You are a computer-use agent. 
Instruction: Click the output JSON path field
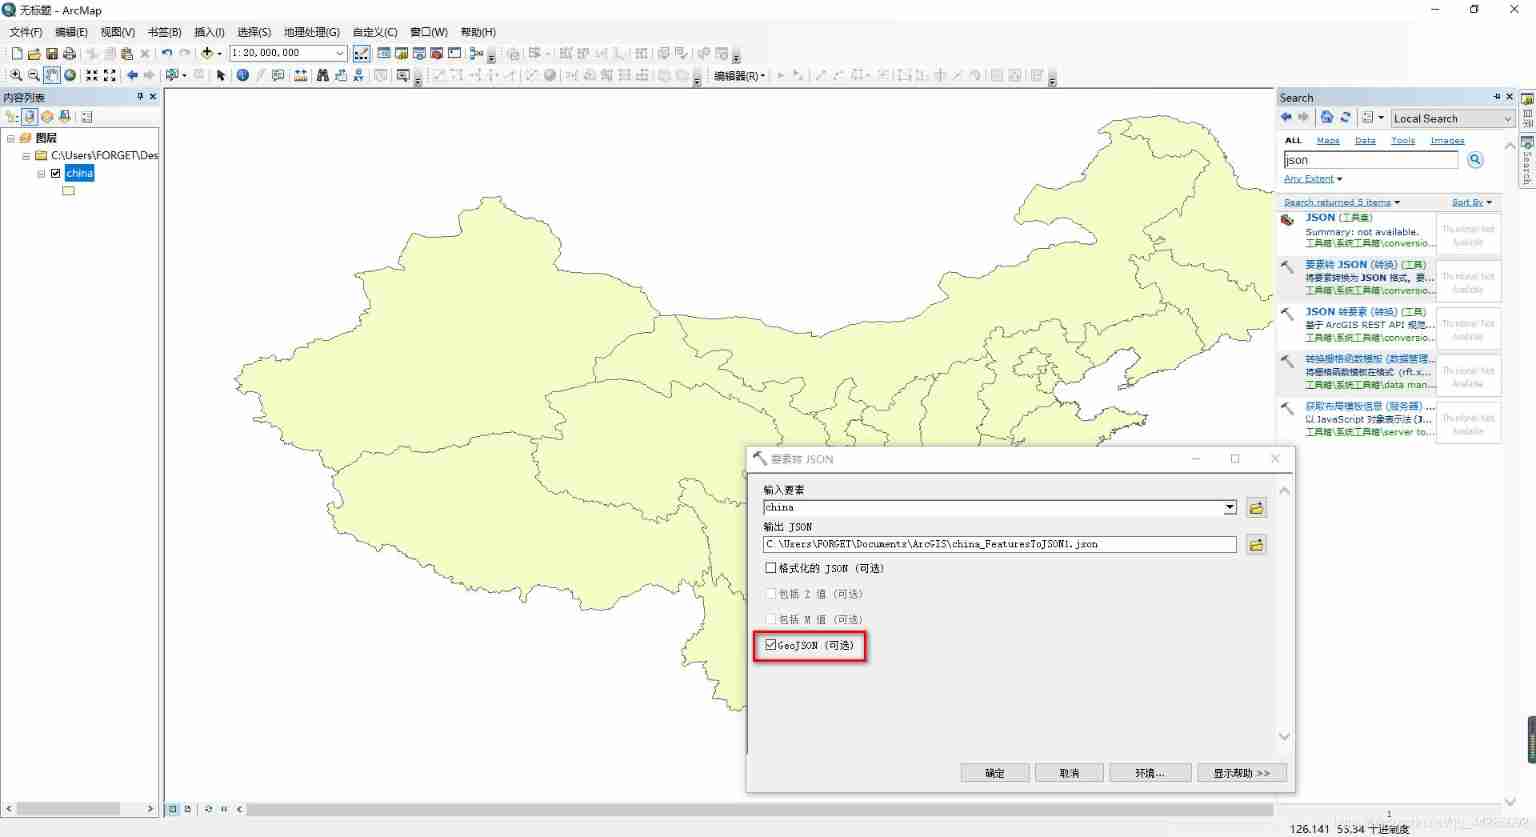(1000, 544)
